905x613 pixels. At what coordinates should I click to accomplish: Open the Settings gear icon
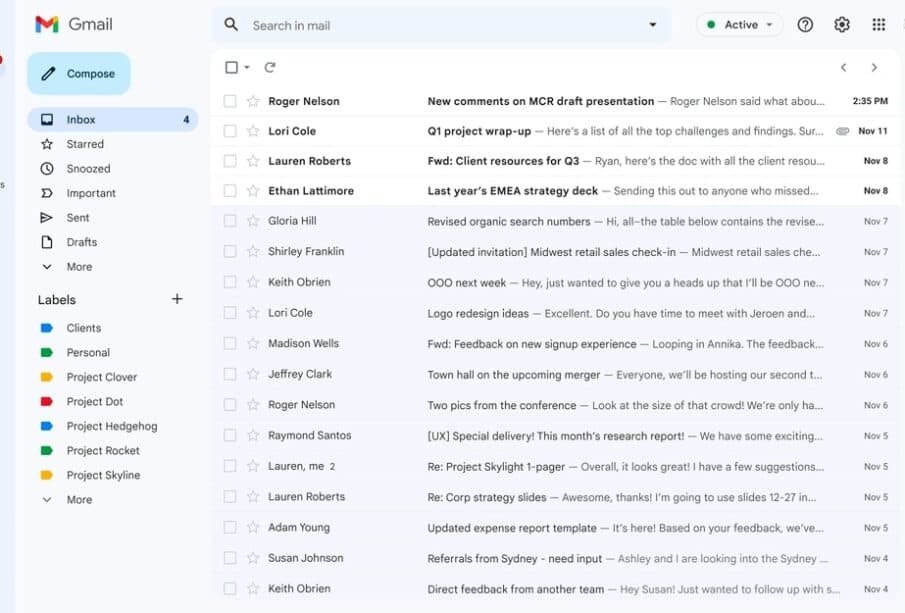[x=842, y=25]
